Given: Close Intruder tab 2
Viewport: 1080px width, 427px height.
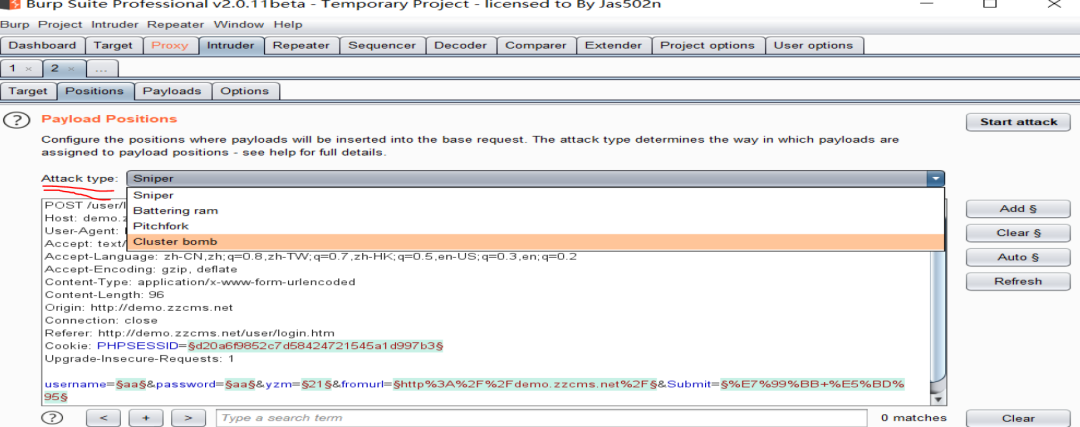Looking at the screenshot, I should [70, 69].
